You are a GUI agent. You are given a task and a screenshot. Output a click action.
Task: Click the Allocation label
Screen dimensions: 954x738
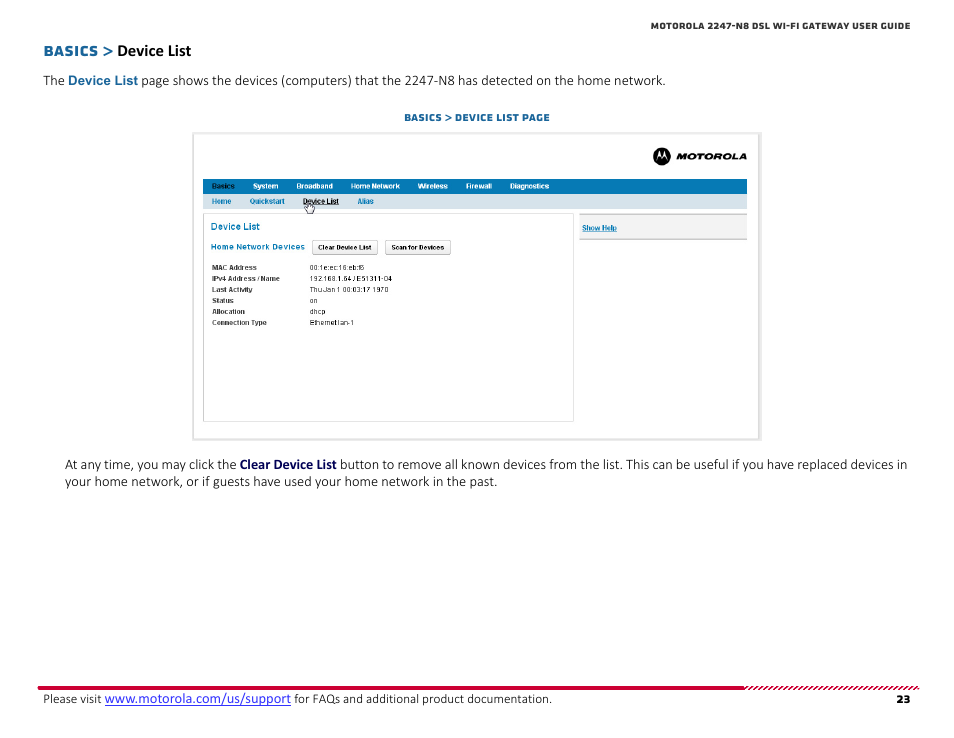[x=228, y=312]
